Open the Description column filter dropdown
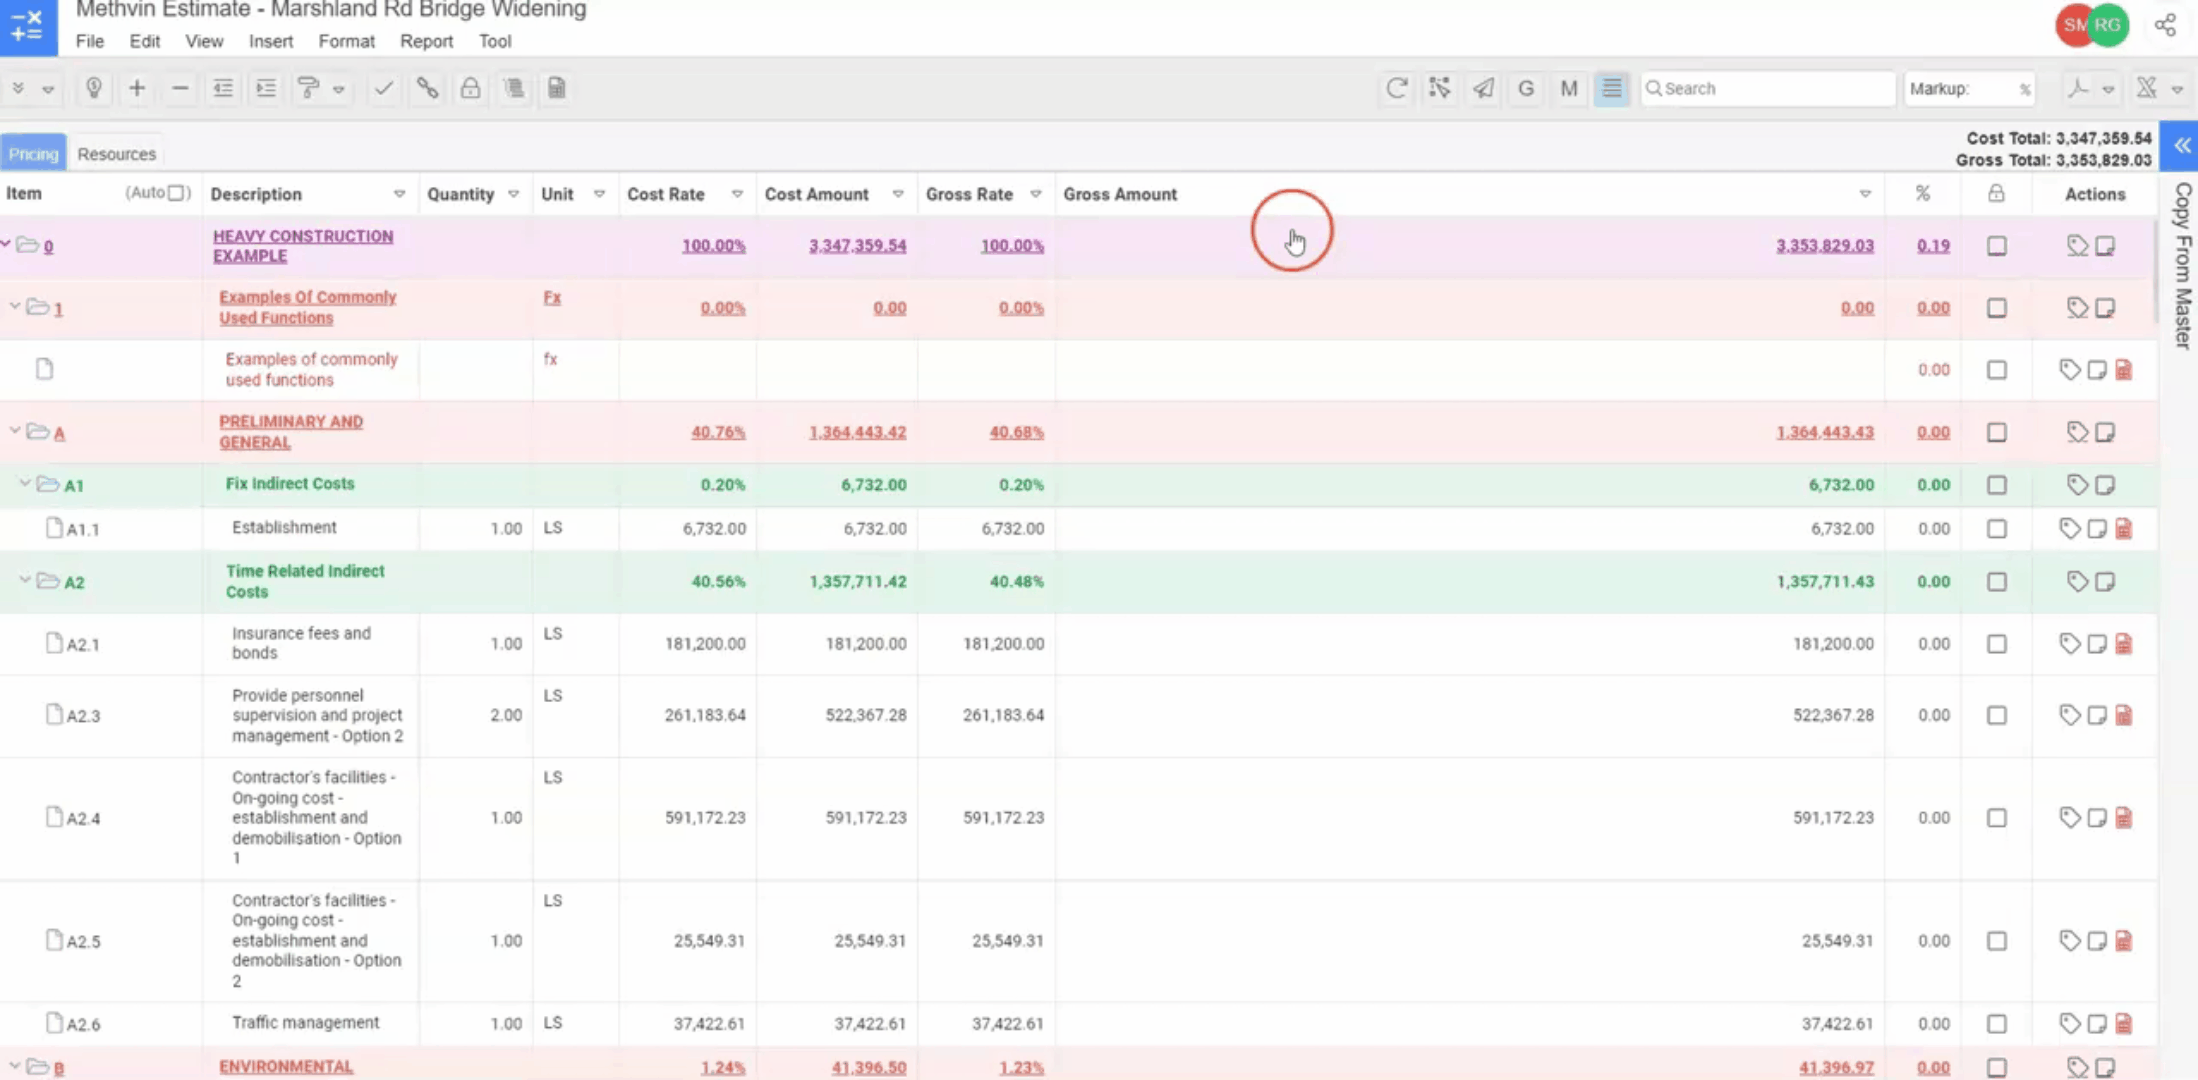The image size is (2198, 1080). click(x=399, y=194)
